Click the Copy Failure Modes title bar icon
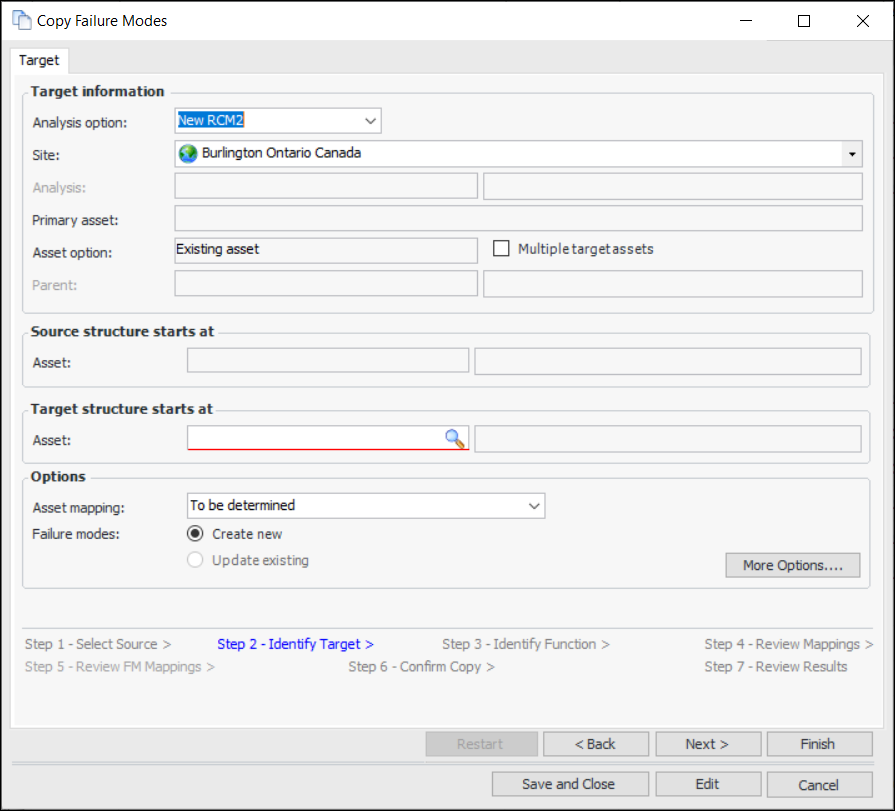This screenshot has width=895, height=811. coord(21,20)
